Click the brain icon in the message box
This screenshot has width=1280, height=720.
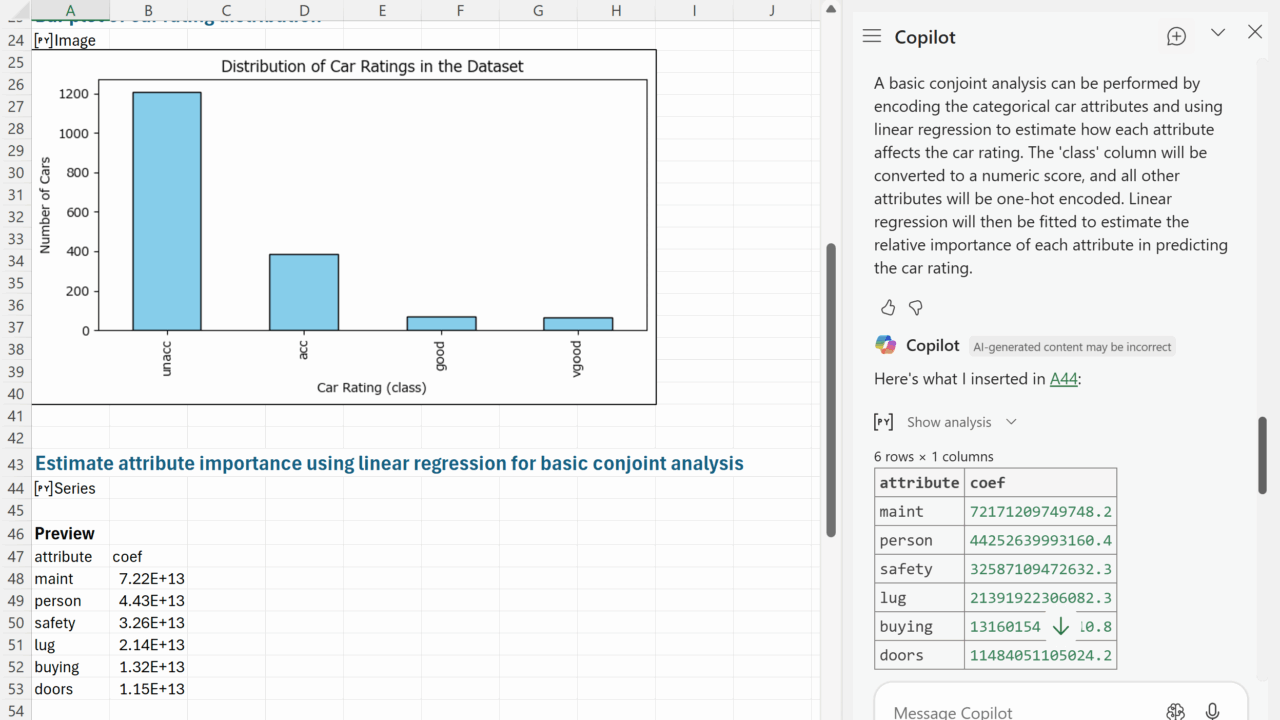[1176, 712]
